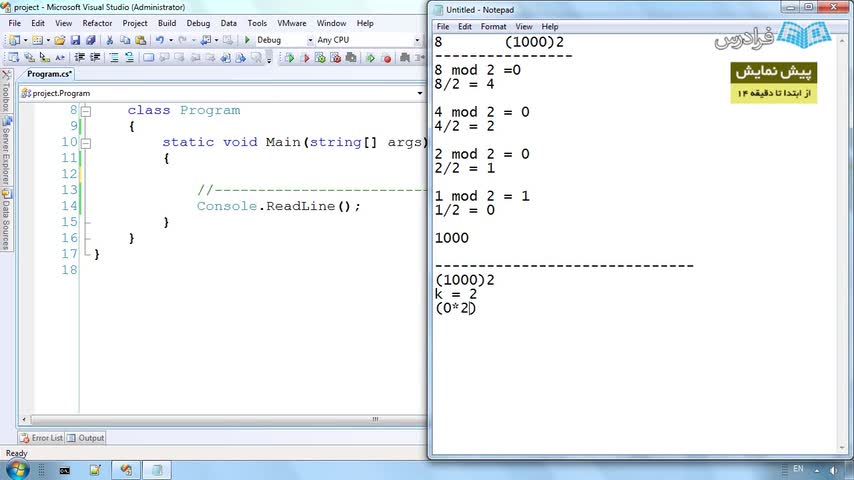Click the Display Word Completion A icon
This screenshot has width=854, height=480.
(x=60, y=57)
